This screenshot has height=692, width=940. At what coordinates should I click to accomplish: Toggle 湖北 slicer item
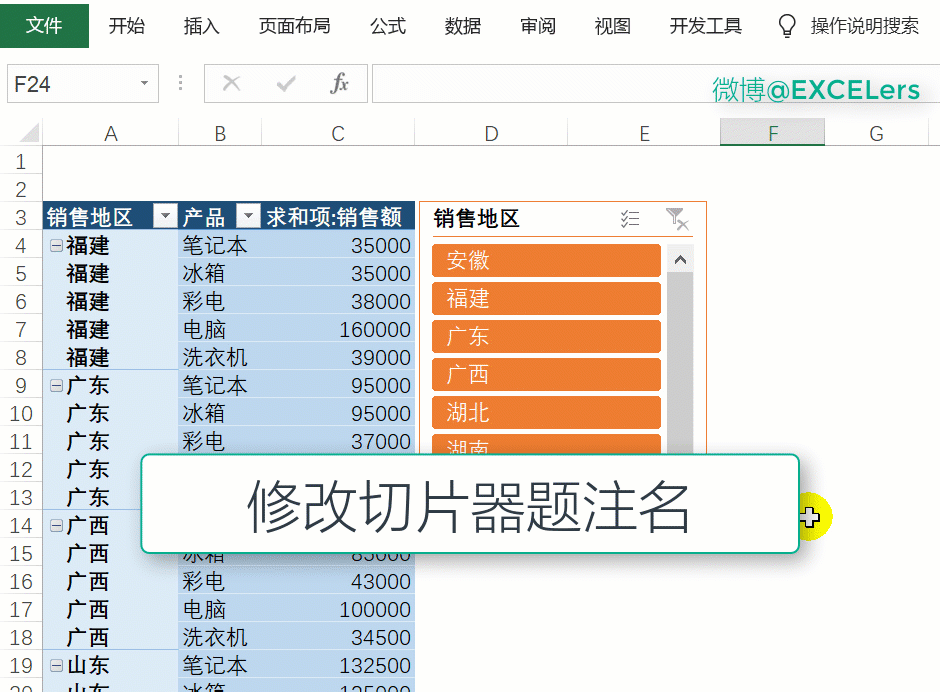click(546, 412)
